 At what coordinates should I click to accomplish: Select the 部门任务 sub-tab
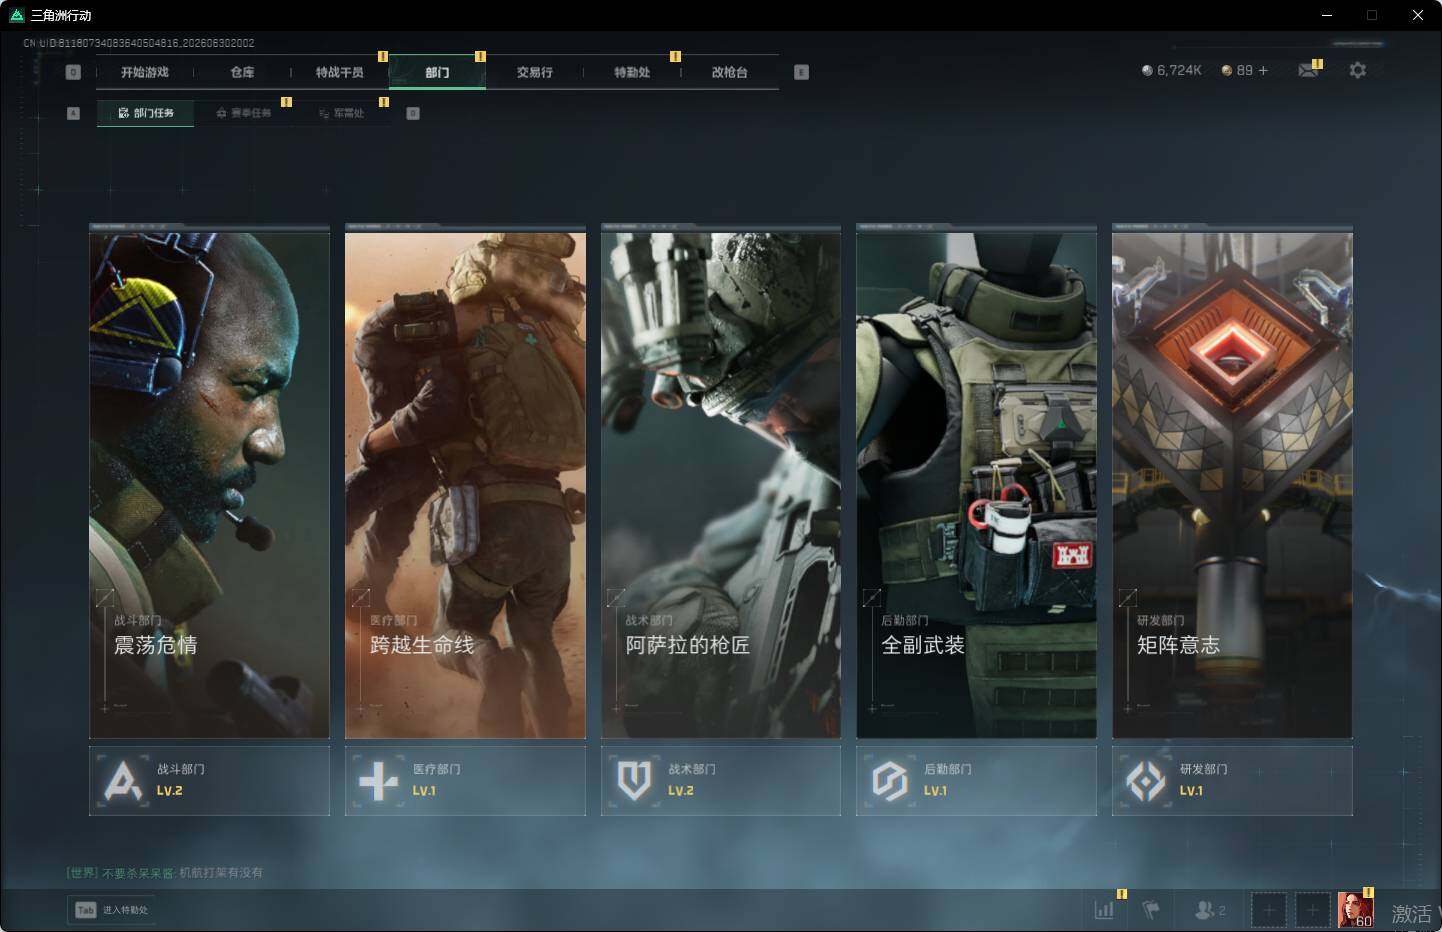(x=146, y=113)
